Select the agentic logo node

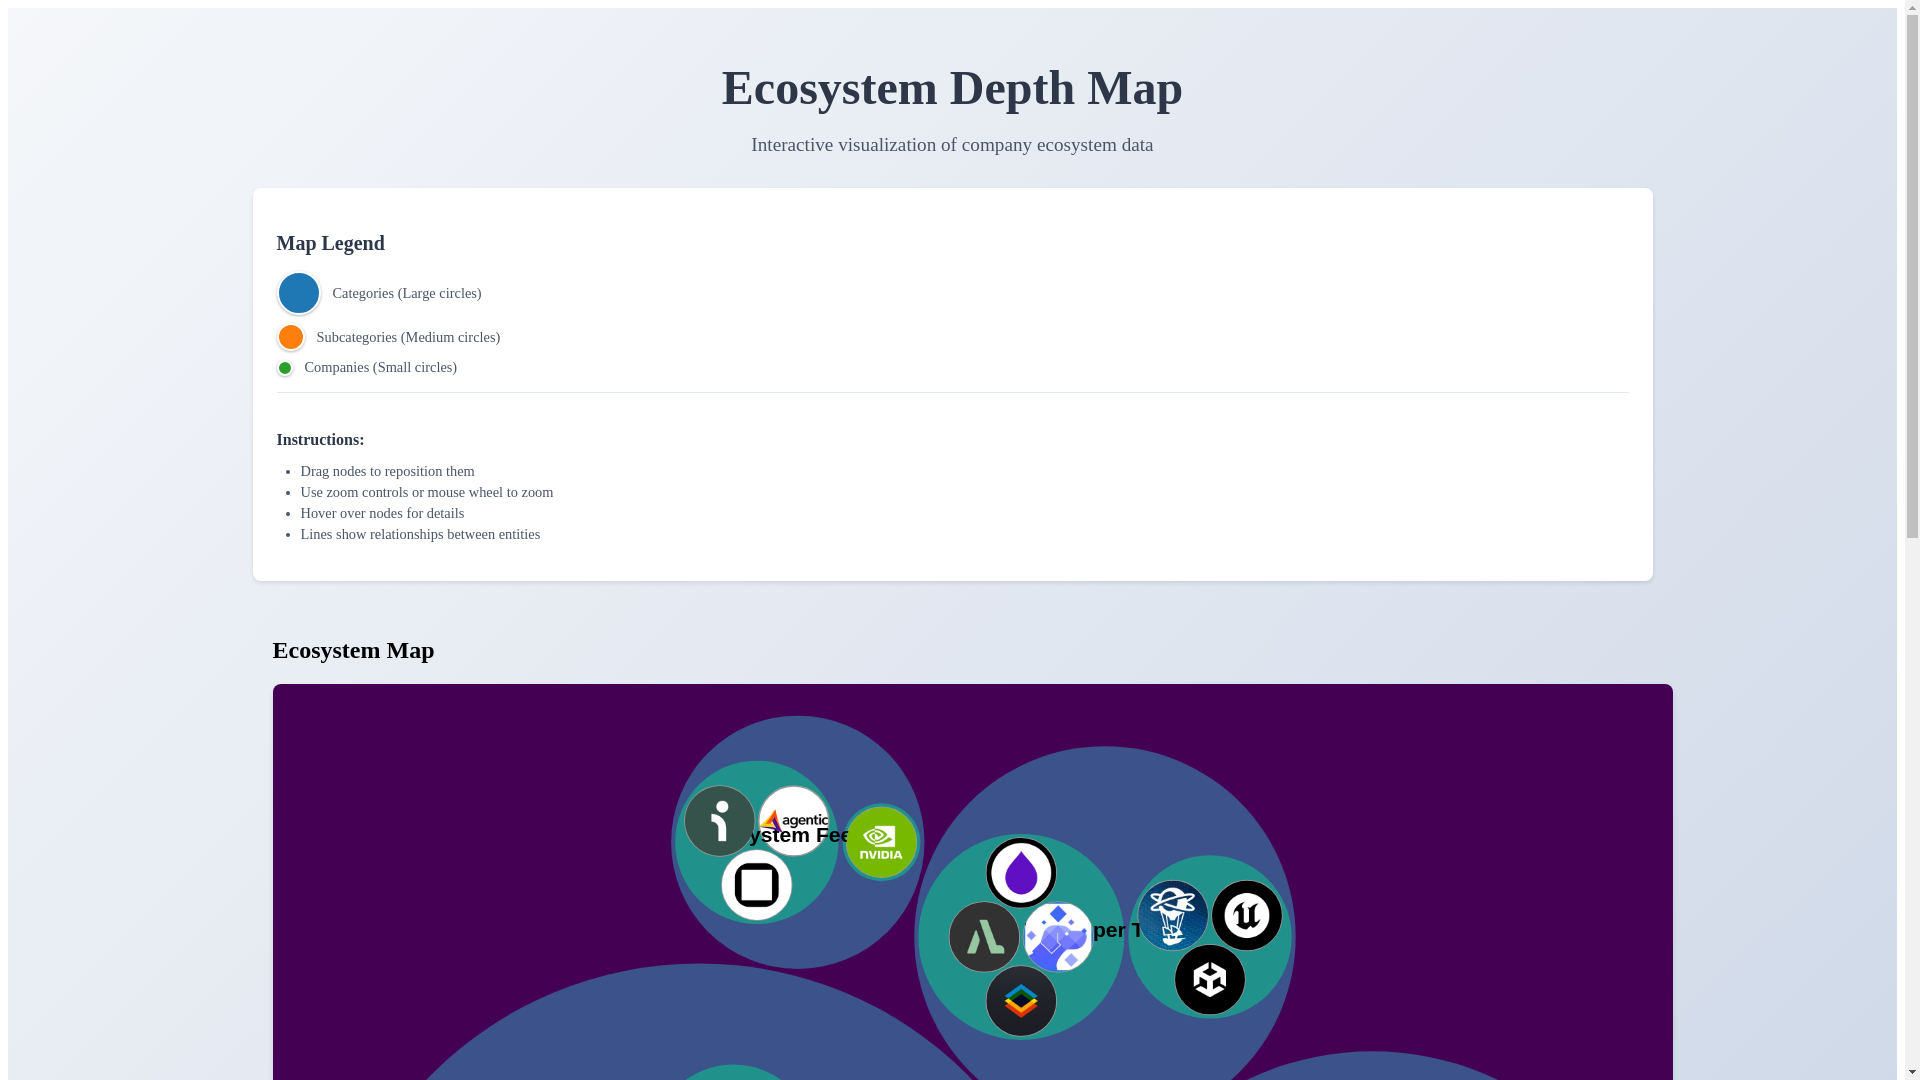point(794,821)
